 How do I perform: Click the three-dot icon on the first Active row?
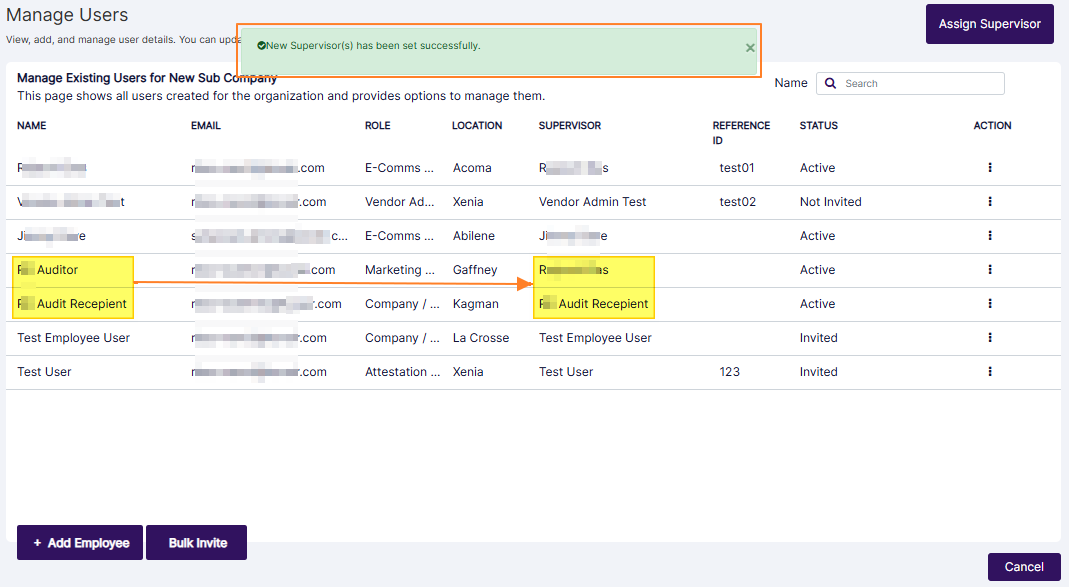[989, 167]
